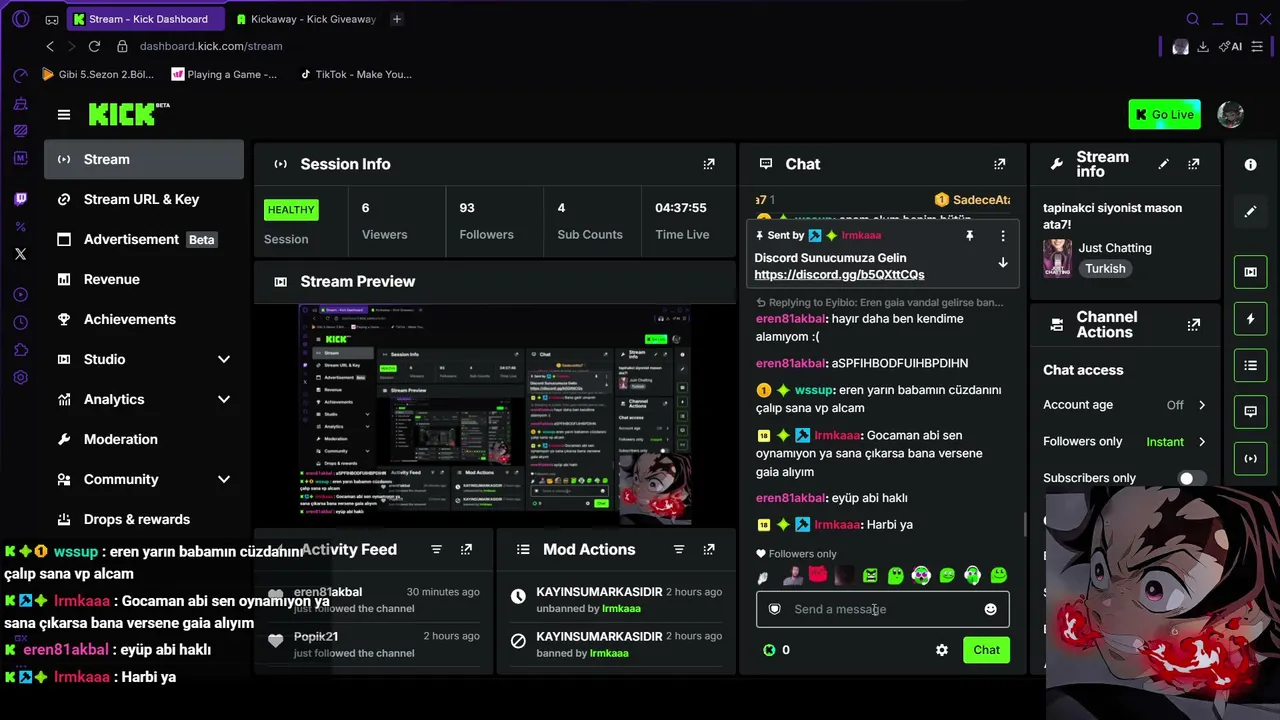Pop out the Channel Actions panel

tap(1193, 325)
